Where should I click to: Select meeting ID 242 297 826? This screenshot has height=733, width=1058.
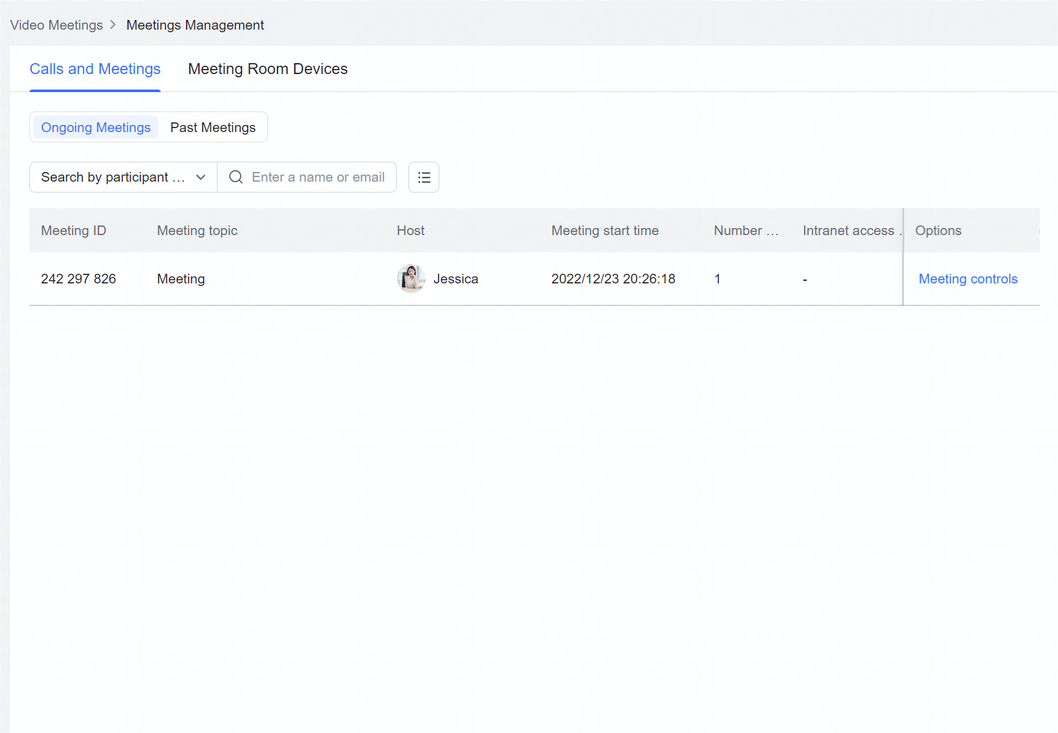(x=78, y=279)
